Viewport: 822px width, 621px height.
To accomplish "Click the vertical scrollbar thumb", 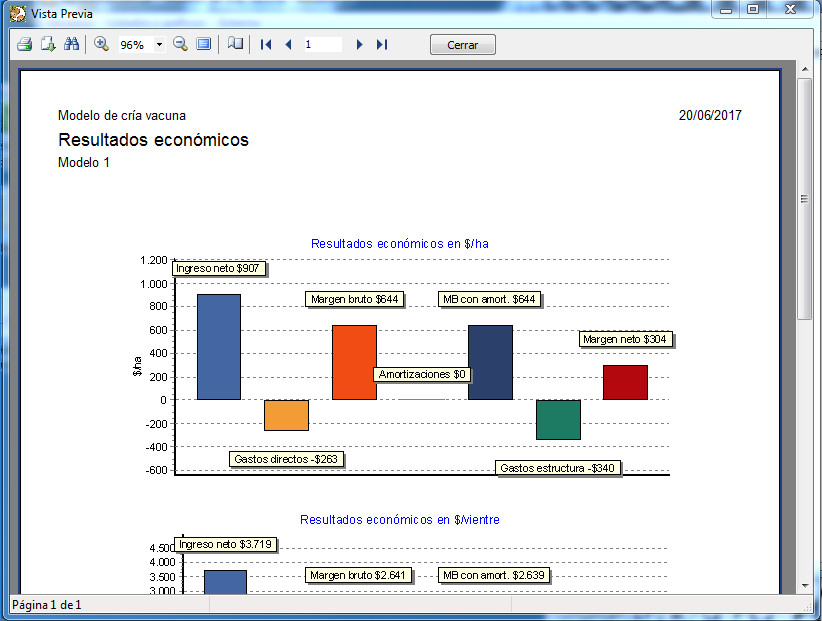I will pyautogui.click(x=805, y=199).
